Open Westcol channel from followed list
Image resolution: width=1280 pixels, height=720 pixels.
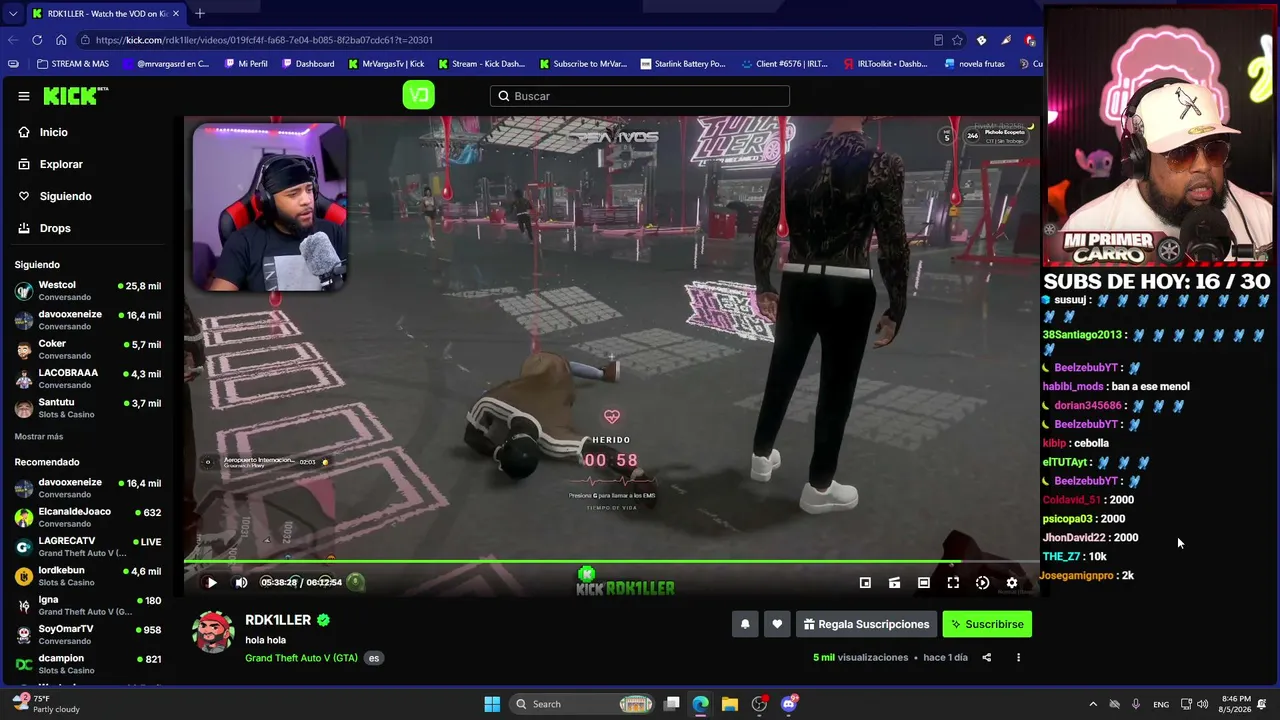click(88, 291)
